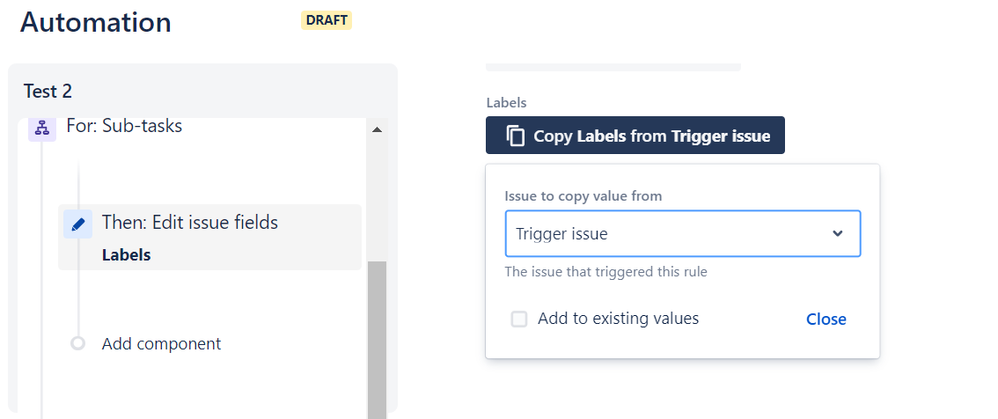The width and height of the screenshot is (998, 419).
Task: Open the Trigger issue dropdown
Action: (x=682, y=234)
